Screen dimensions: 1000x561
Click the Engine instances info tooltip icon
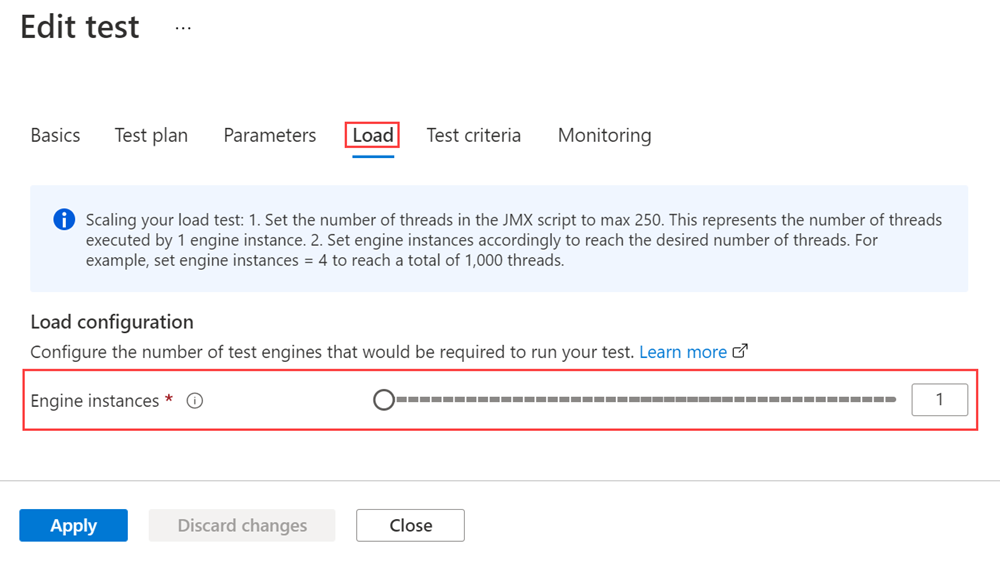[195, 401]
